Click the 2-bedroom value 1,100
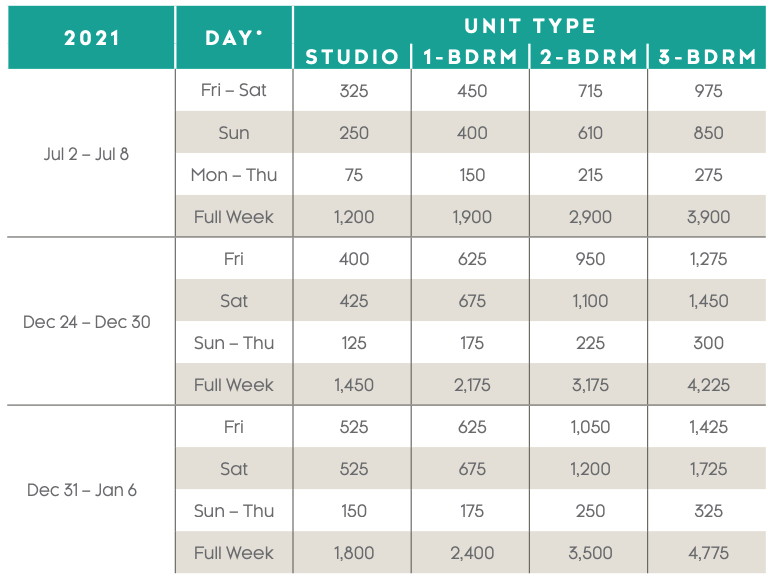The height and width of the screenshot is (587, 775). [590, 301]
